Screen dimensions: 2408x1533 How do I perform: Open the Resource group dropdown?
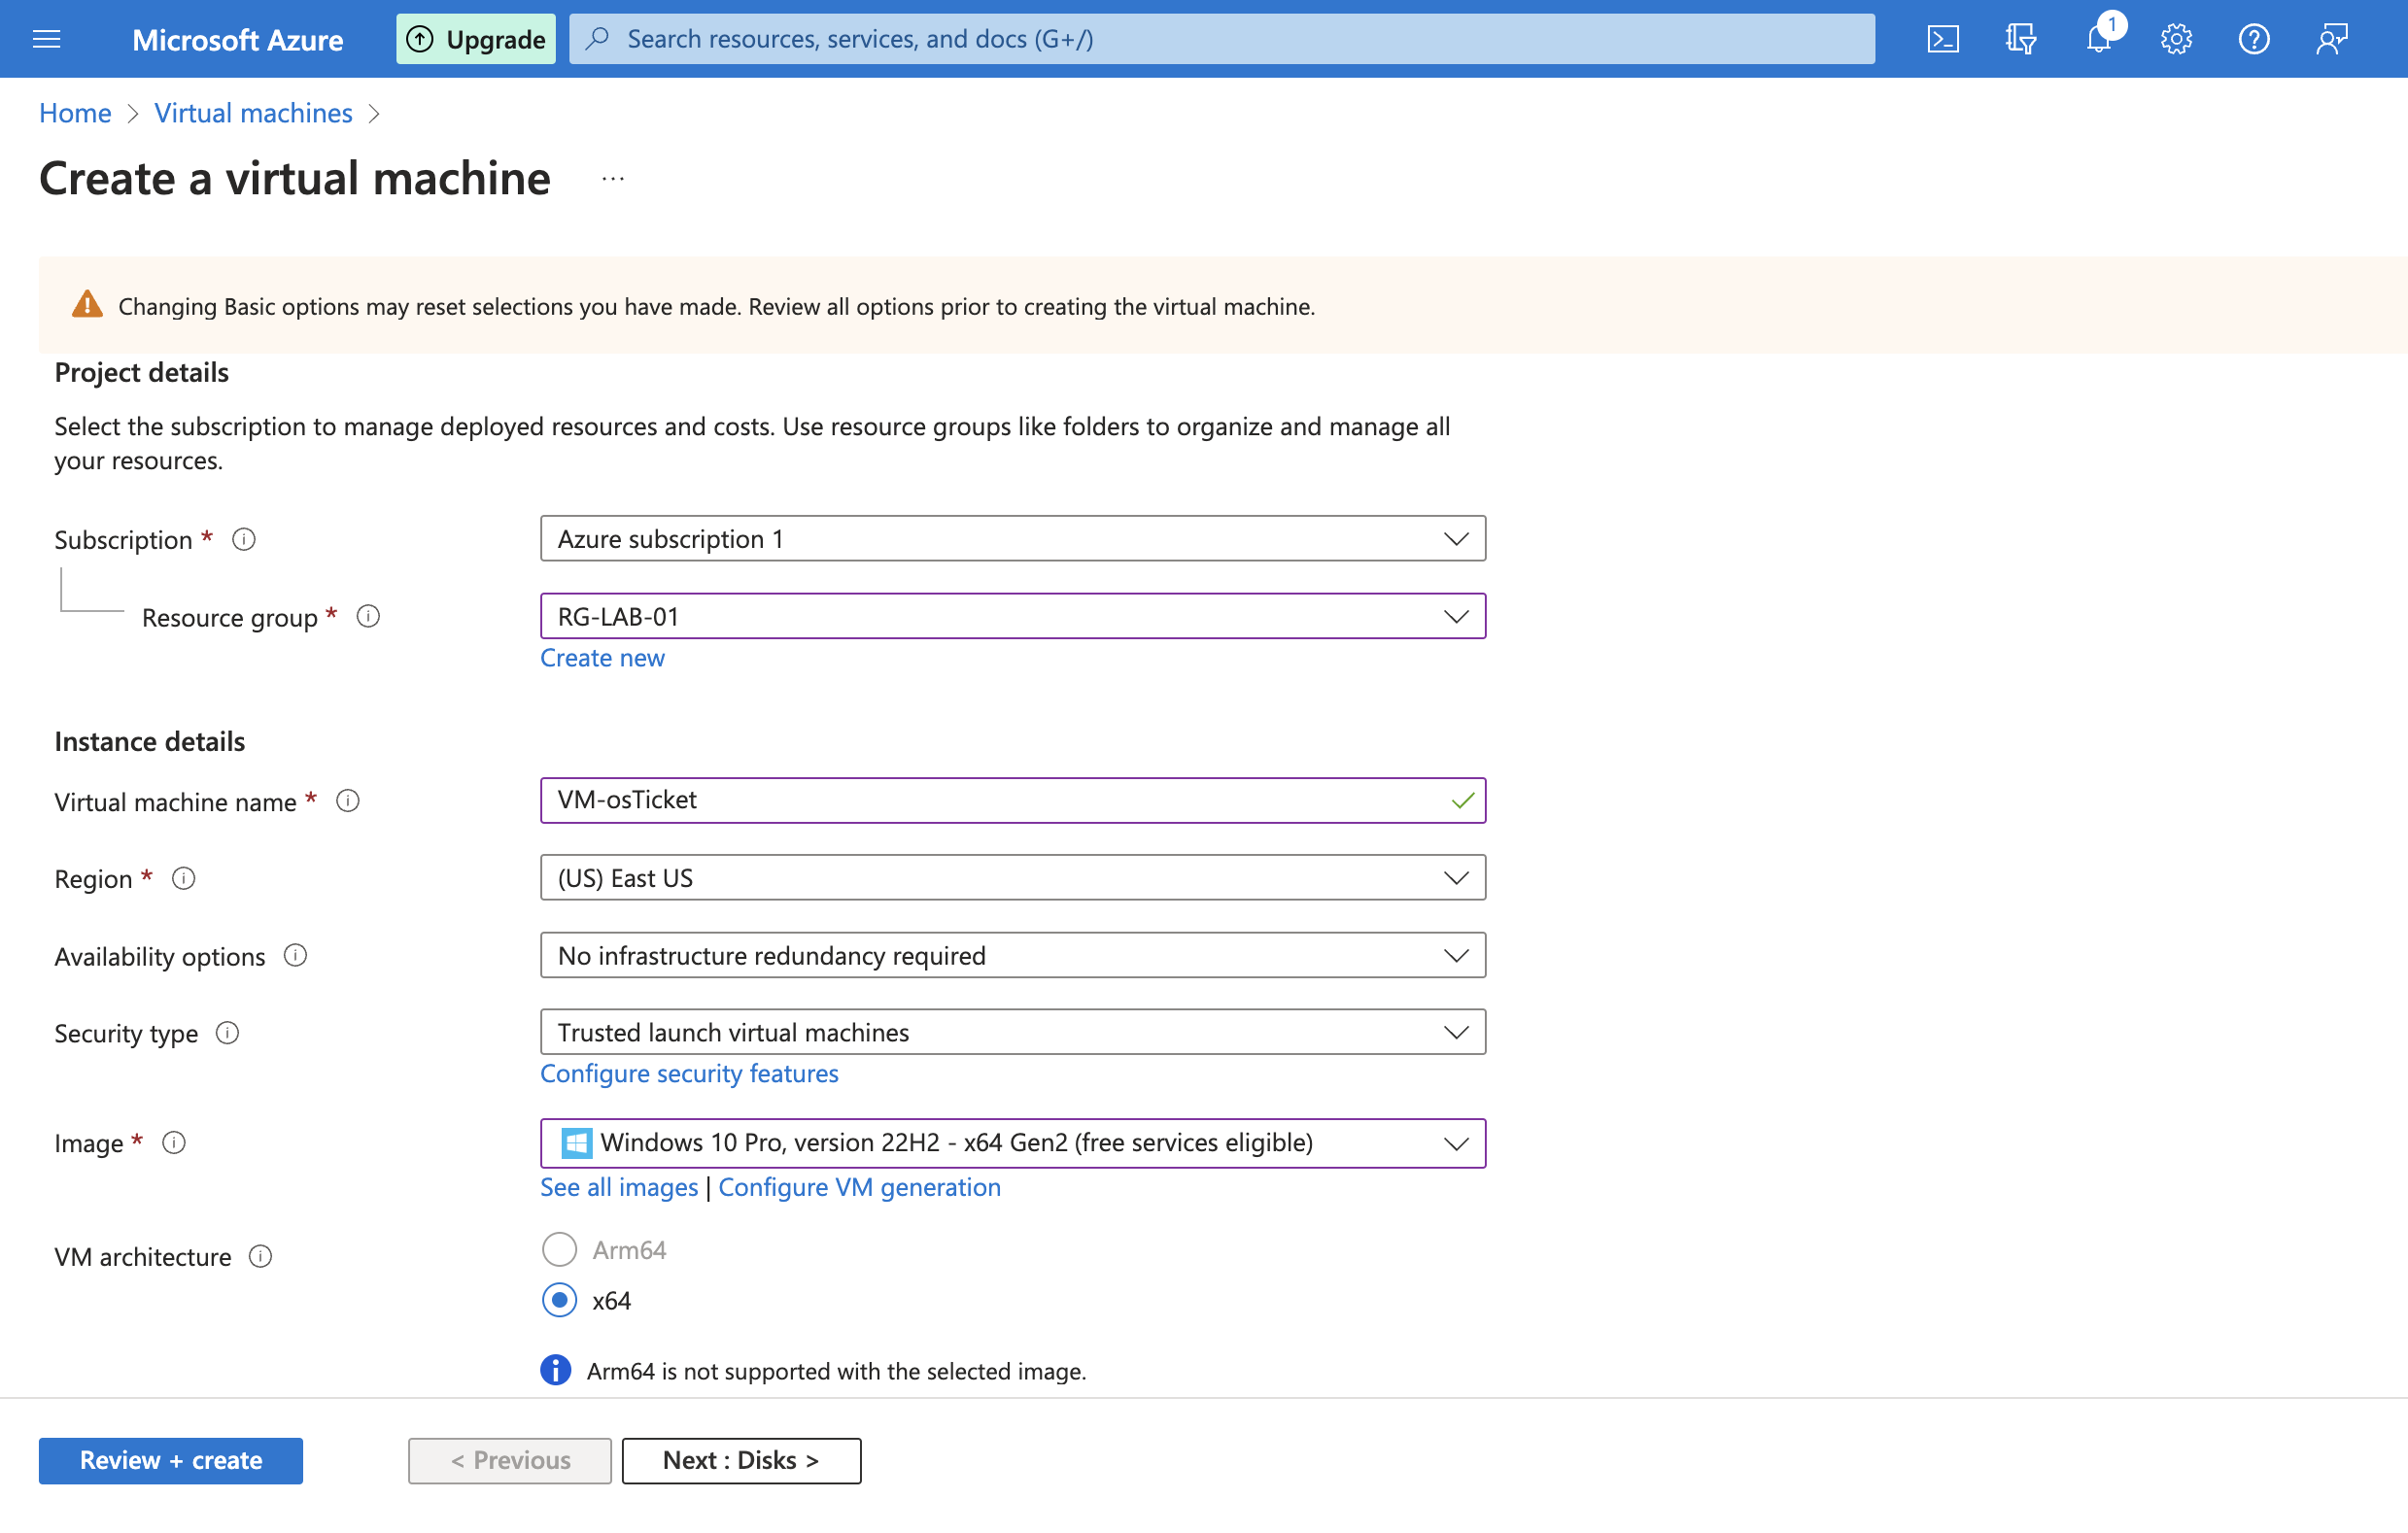pyautogui.click(x=1456, y=616)
